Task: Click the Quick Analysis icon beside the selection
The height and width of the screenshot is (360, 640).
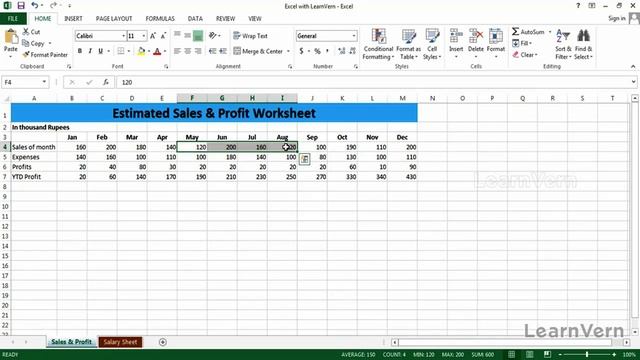Action: [304, 159]
